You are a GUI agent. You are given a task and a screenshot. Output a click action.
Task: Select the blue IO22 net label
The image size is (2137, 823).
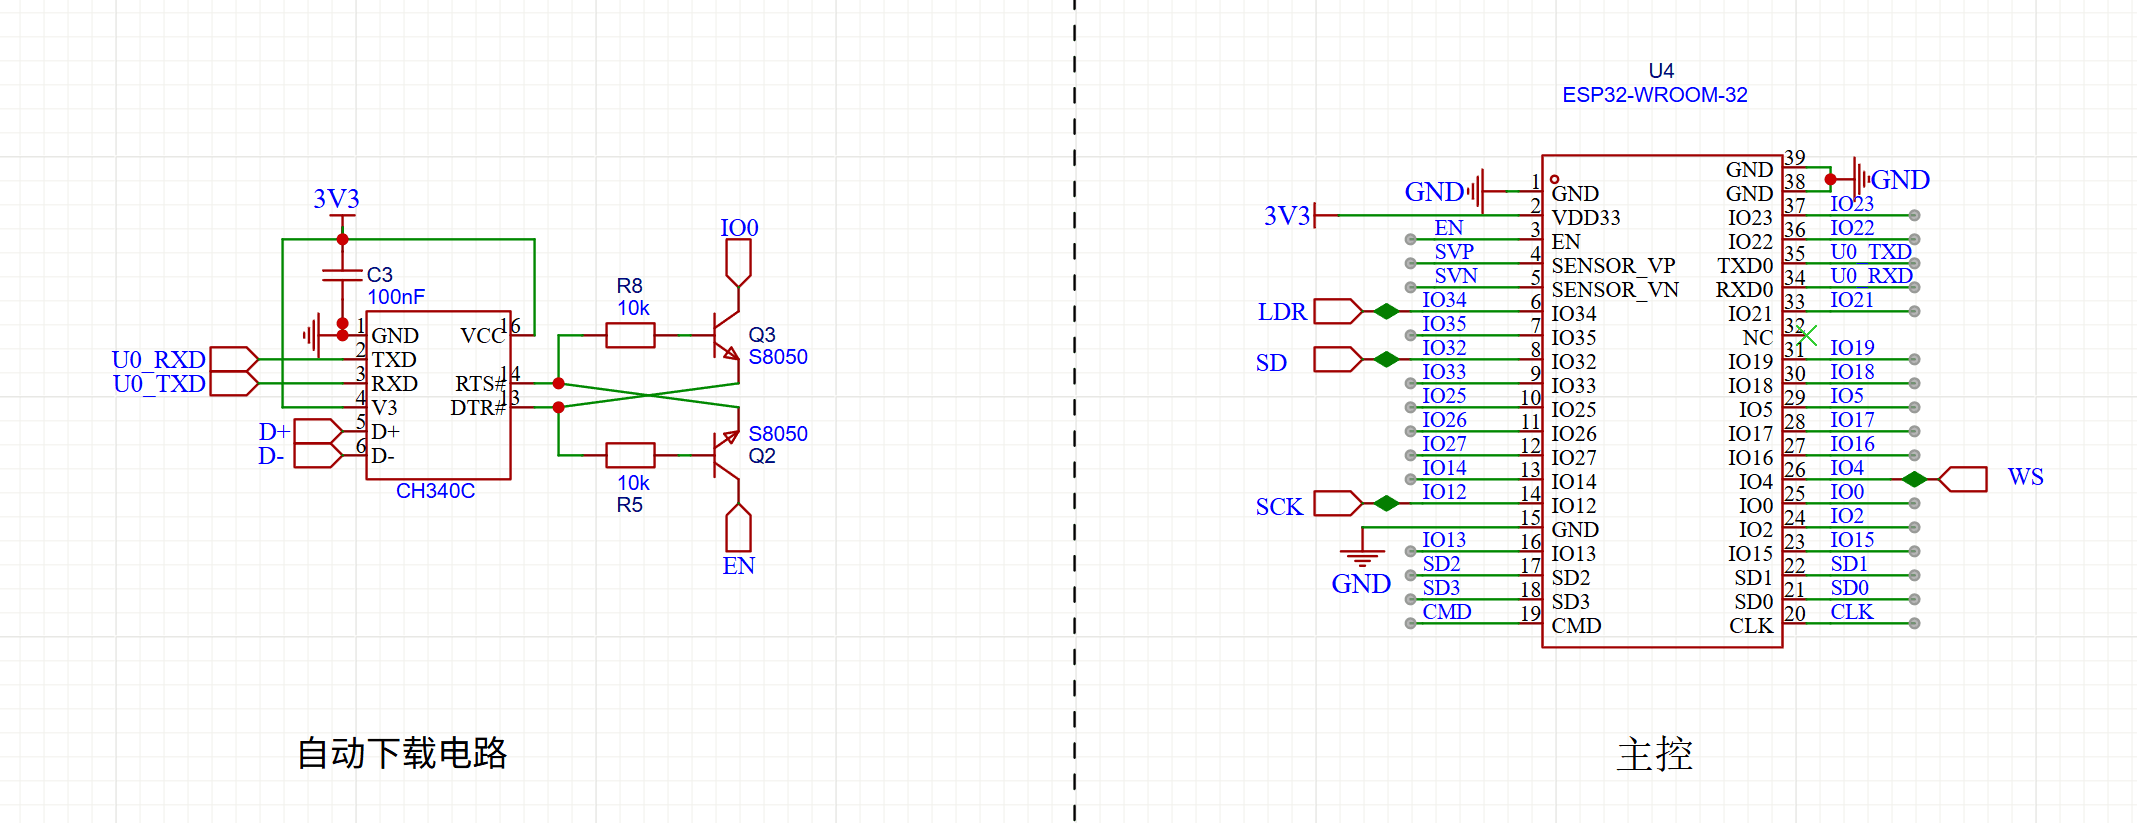pyautogui.click(x=1852, y=228)
